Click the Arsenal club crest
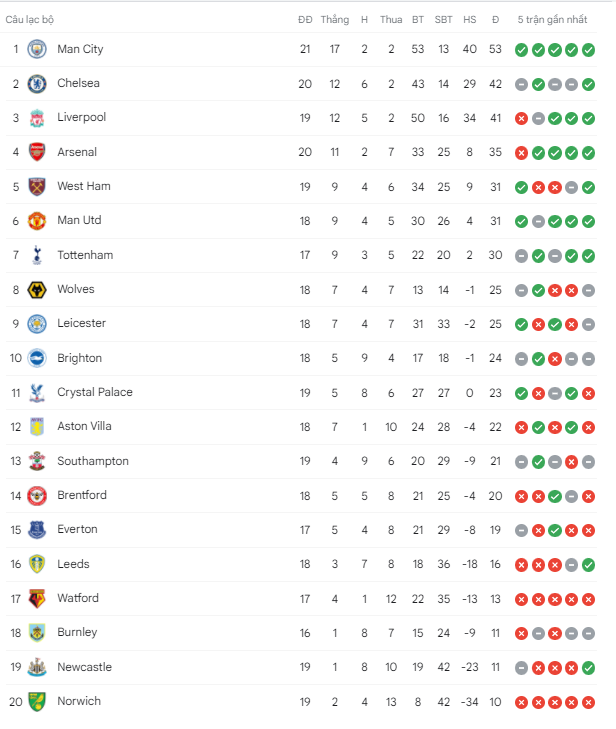Screen dimensions: 616x729 tap(37, 152)
